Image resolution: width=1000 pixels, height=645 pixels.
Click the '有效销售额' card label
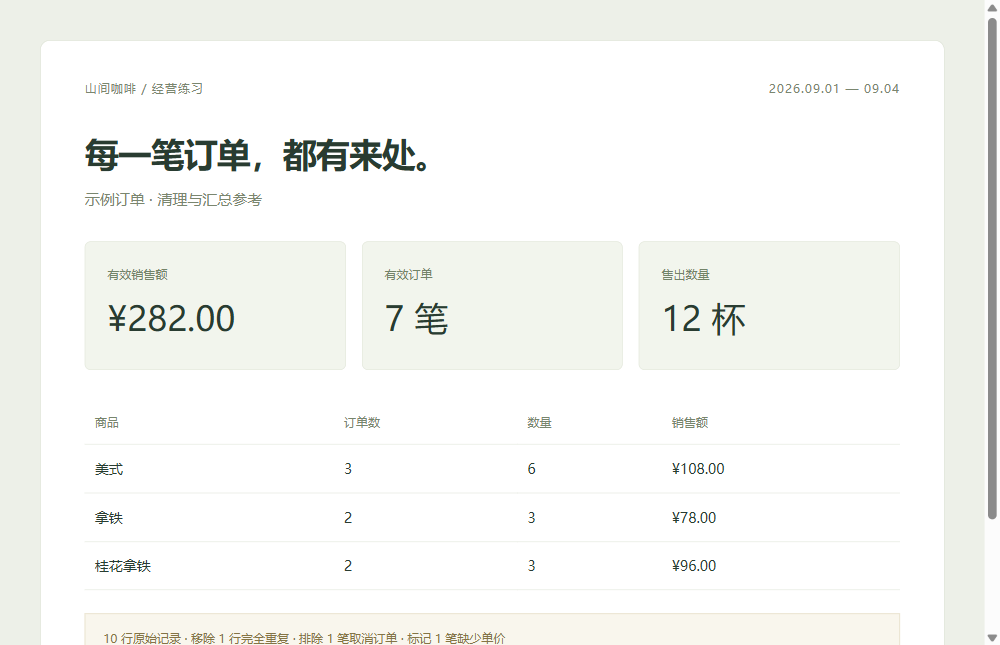click(137, 275)
